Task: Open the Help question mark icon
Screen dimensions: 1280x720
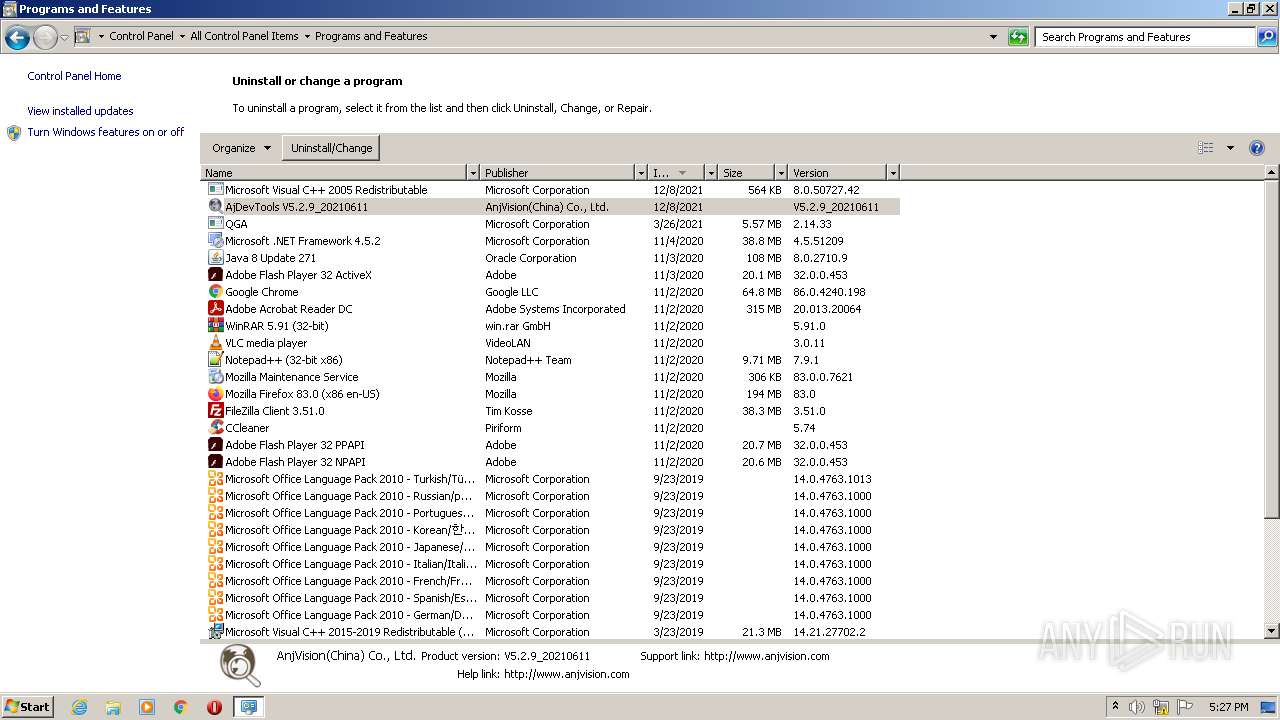Action: click(1257, 148)
